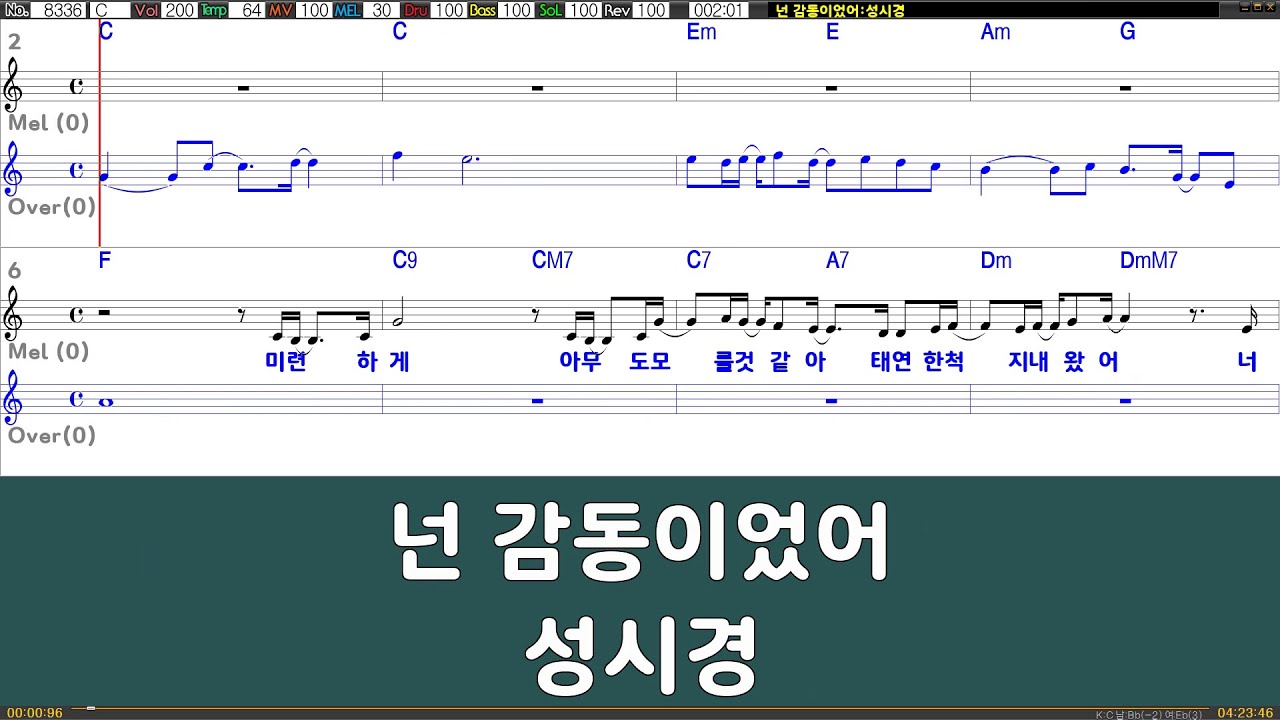This screenshot has height=720, width=1280.
Task: Click the MEL label
Action: [348, 10]
